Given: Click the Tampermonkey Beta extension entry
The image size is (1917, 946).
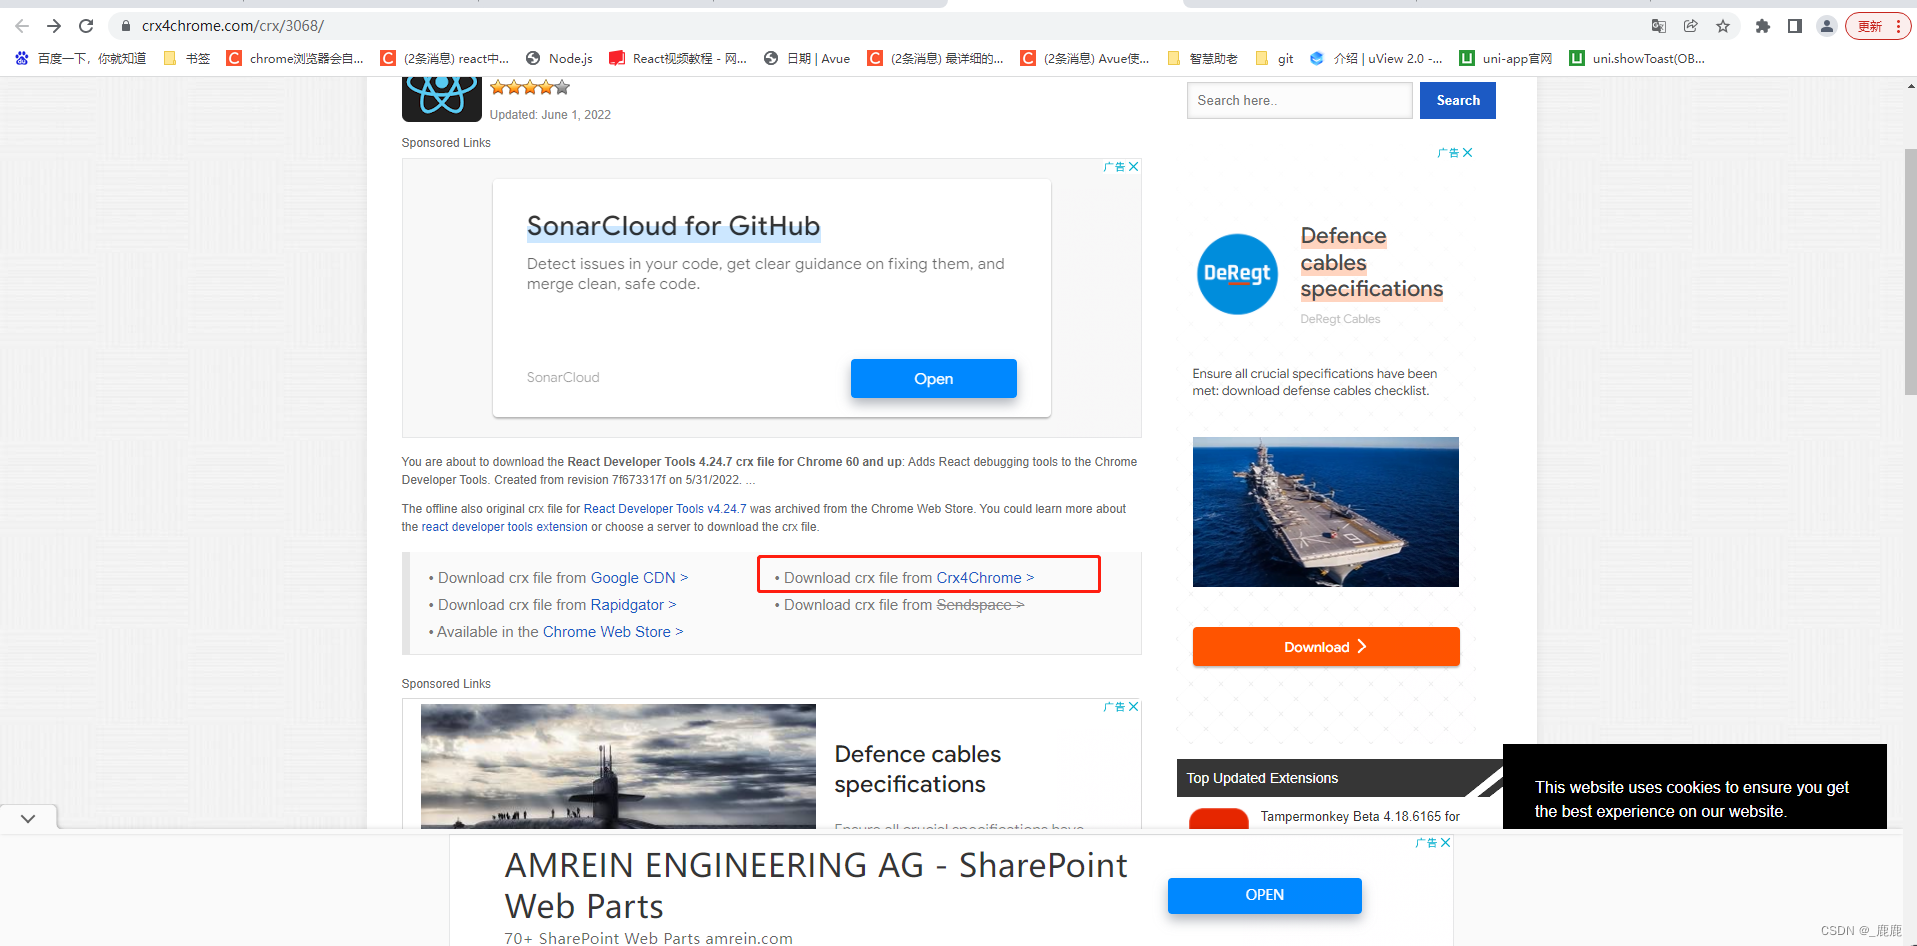Looking at the screenshot, I should (x=1359, y=817).
